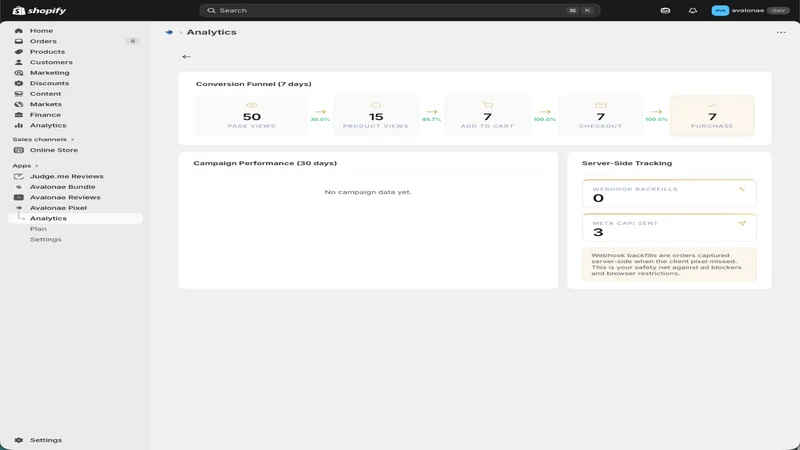Click the Product Views funnel card
This screenshot has width=800, height=450.
(376, 115)
